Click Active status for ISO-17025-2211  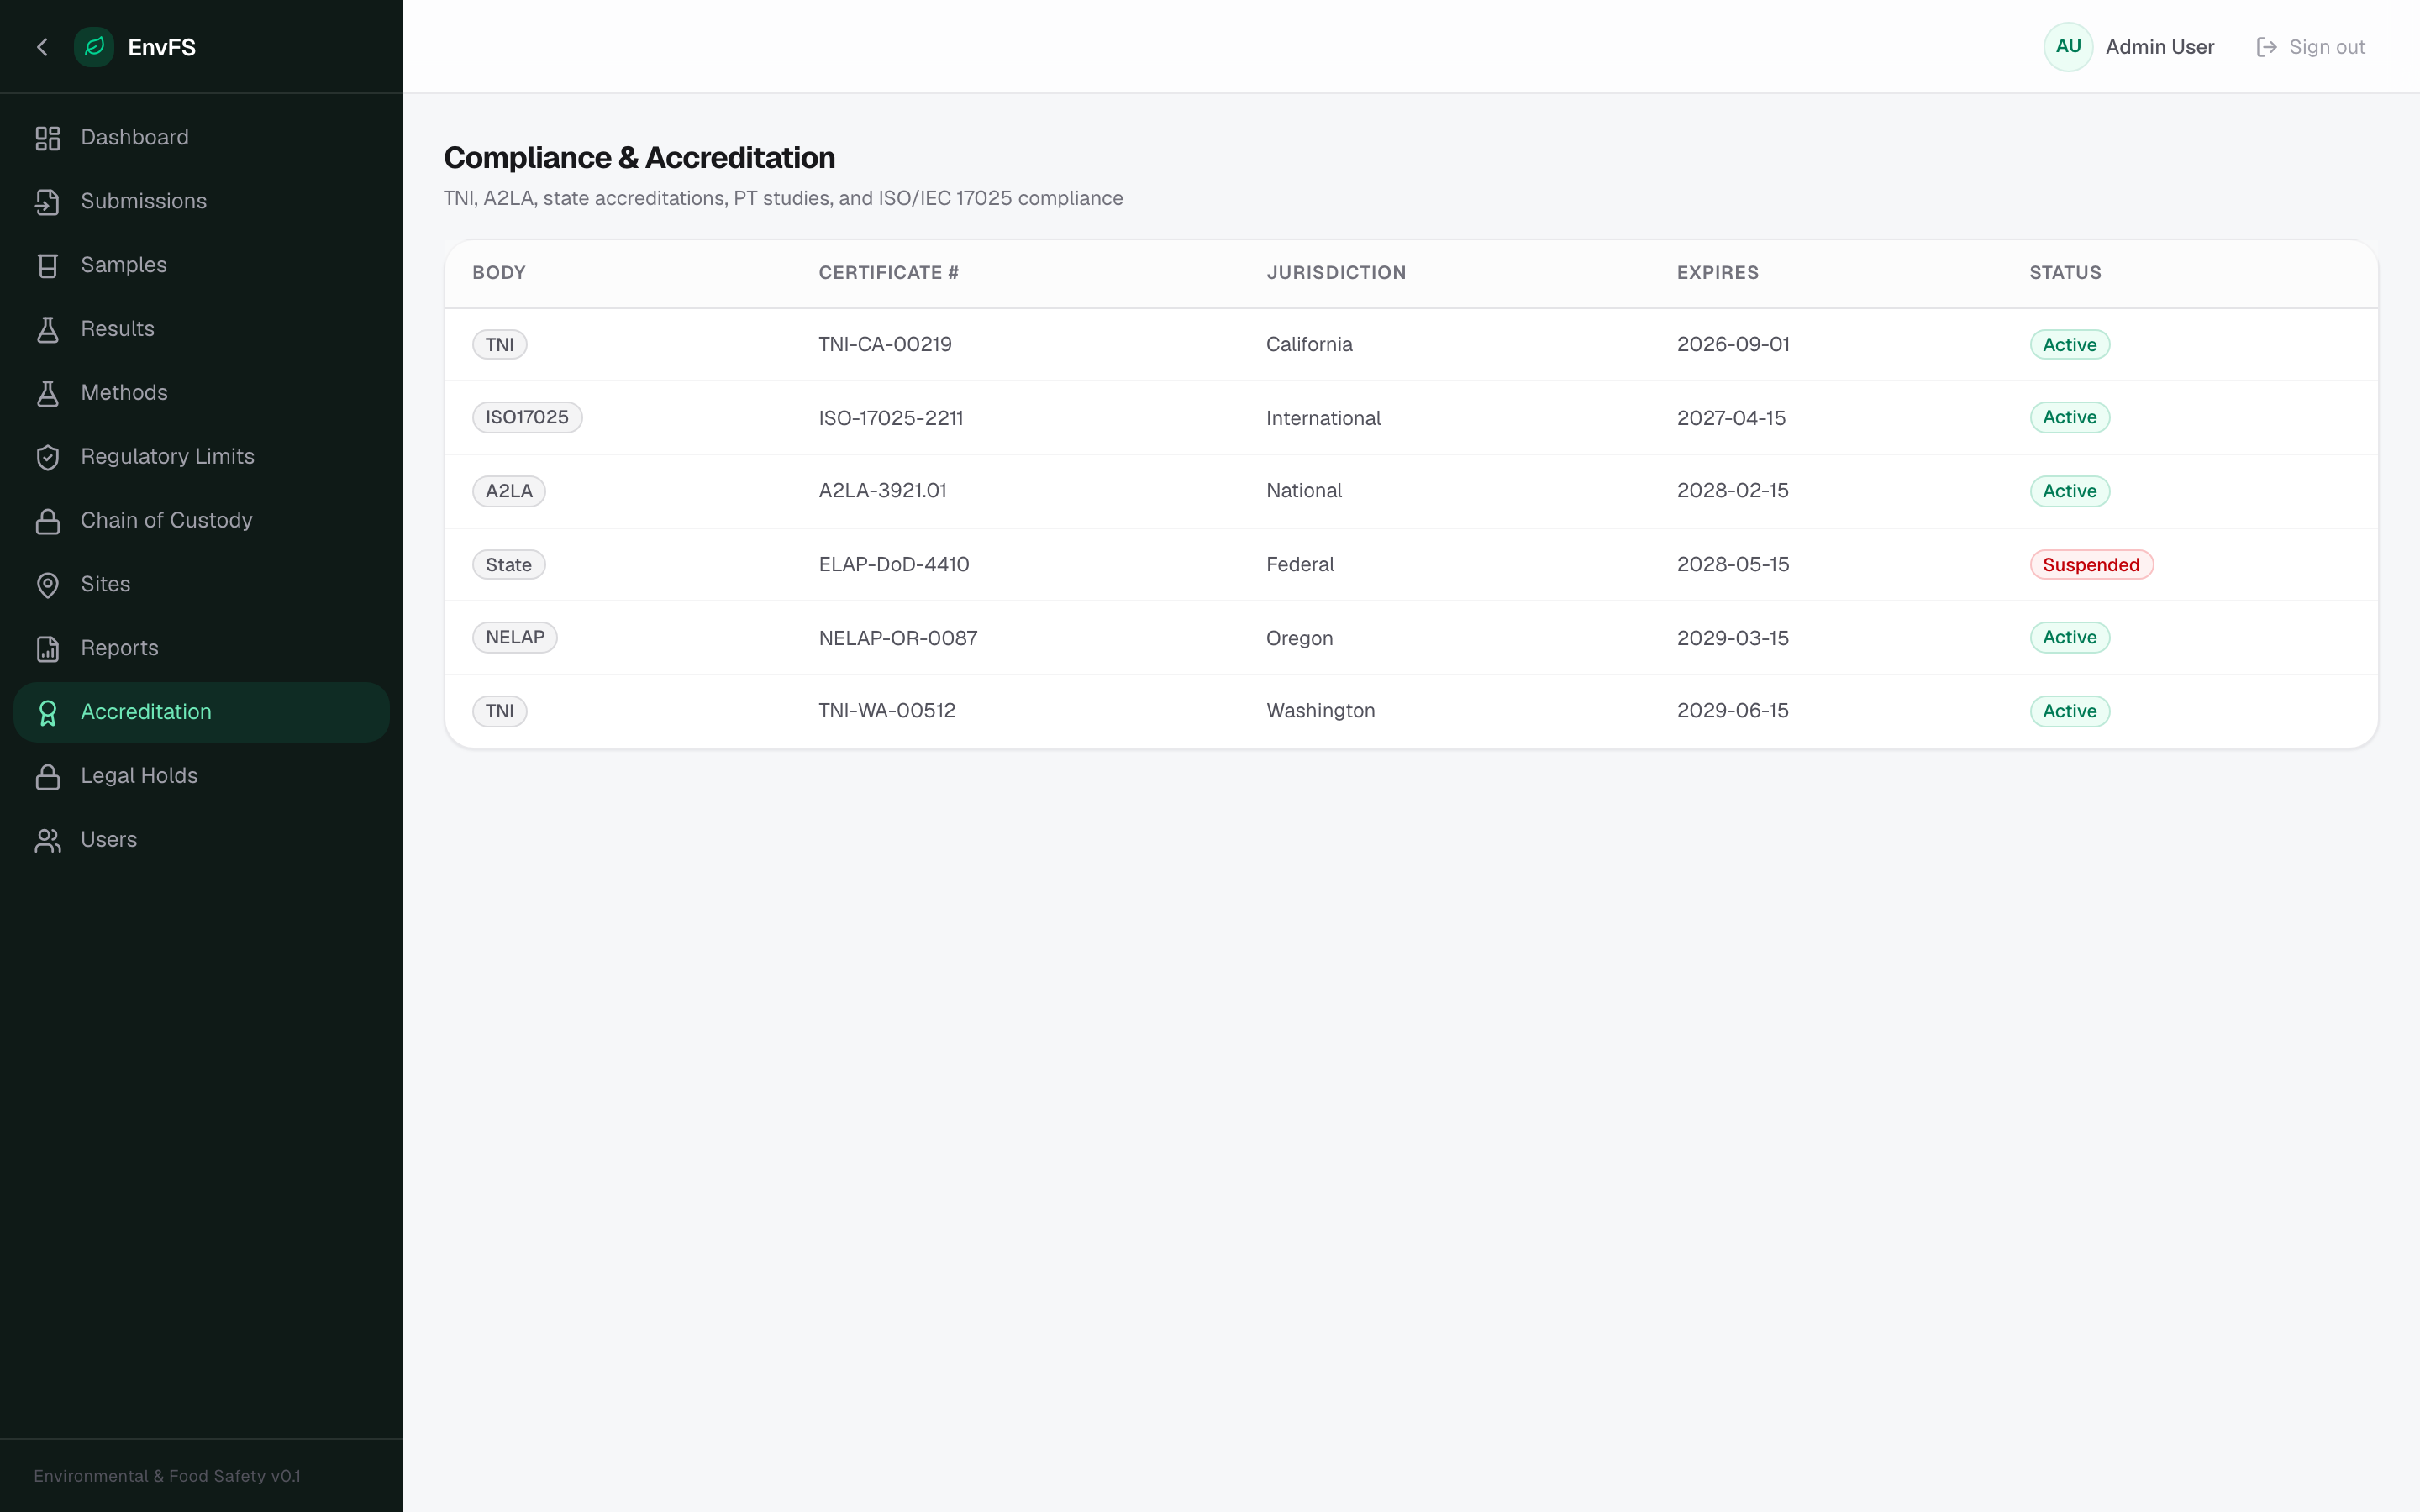[2069, 418]
